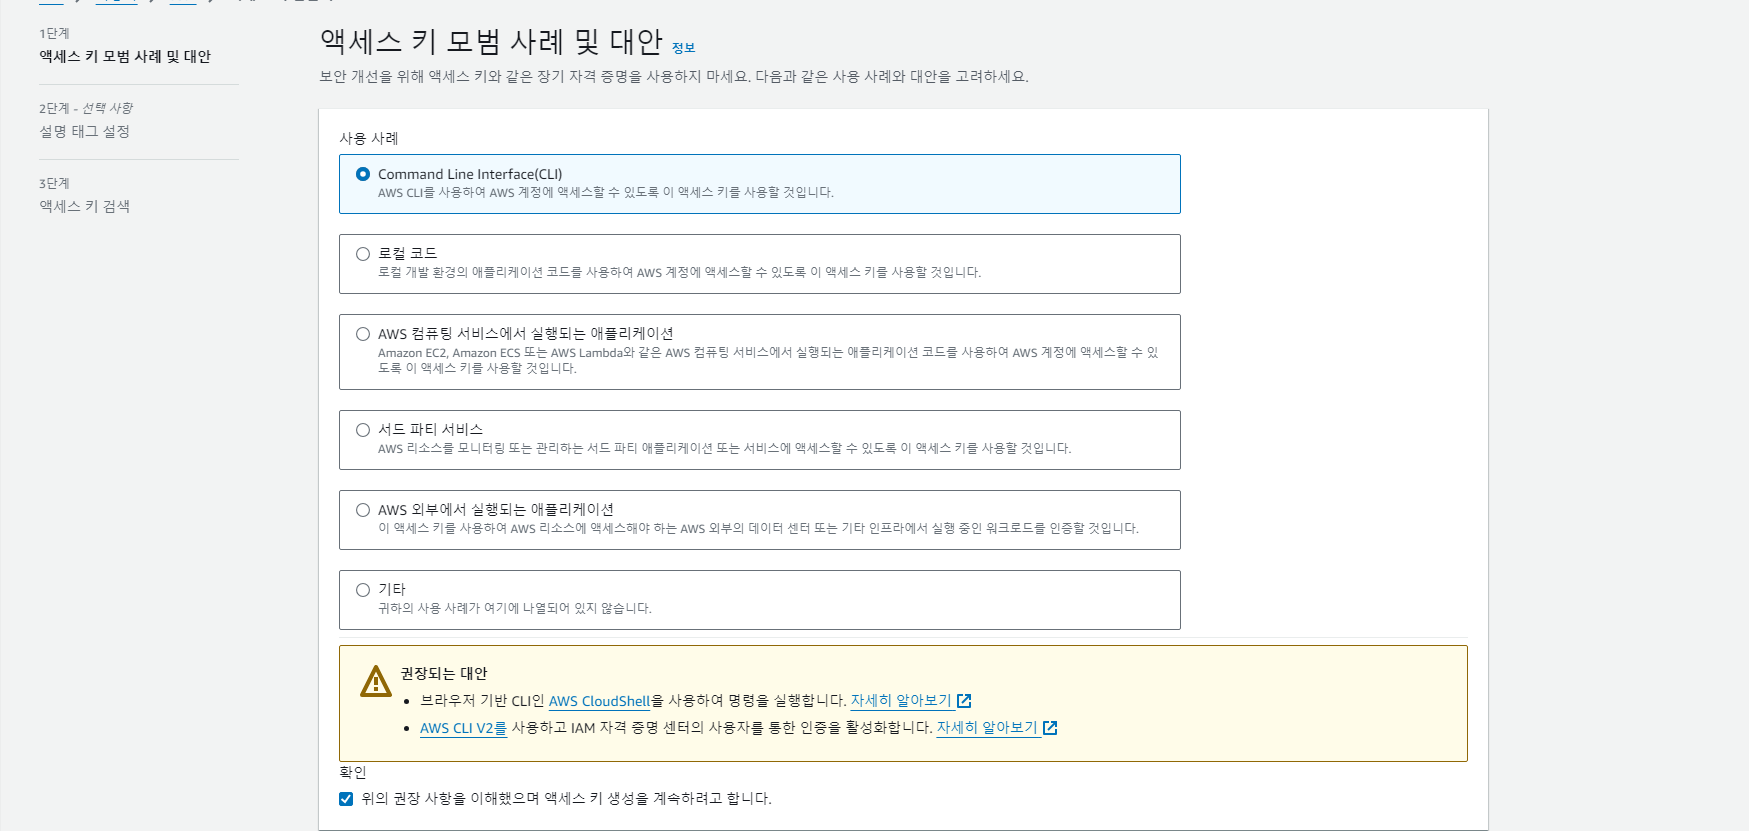The height and width of the screenshot is (831, 1749).
Task: Open 자세히 알아보기 link in CloudShell bullet
Action: click(x=901, y=701)
